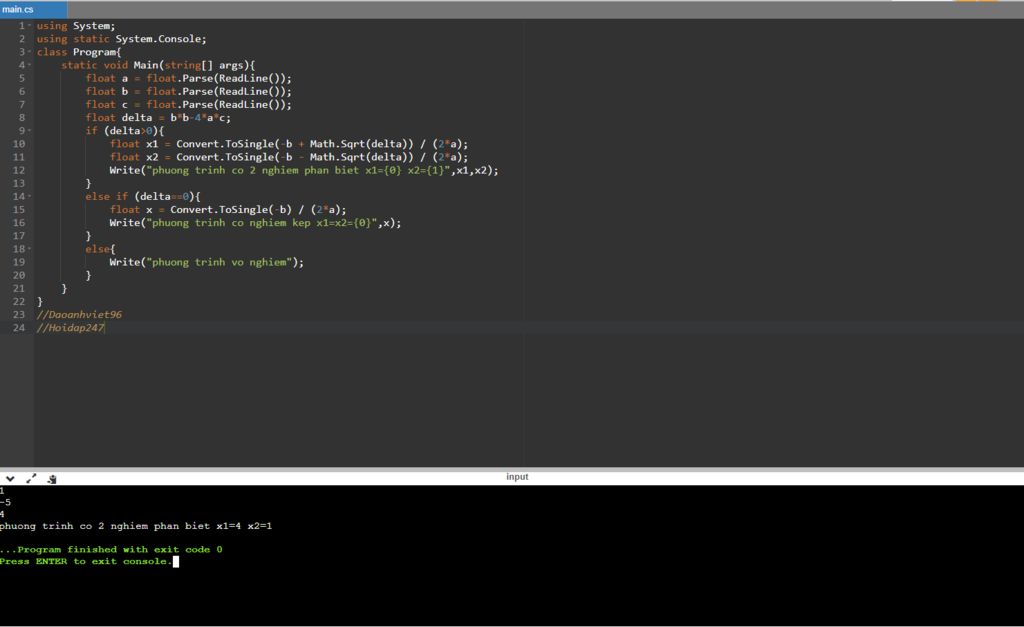Click the blinking console cursor block
1024x627 pixels.
coord(176,561)
